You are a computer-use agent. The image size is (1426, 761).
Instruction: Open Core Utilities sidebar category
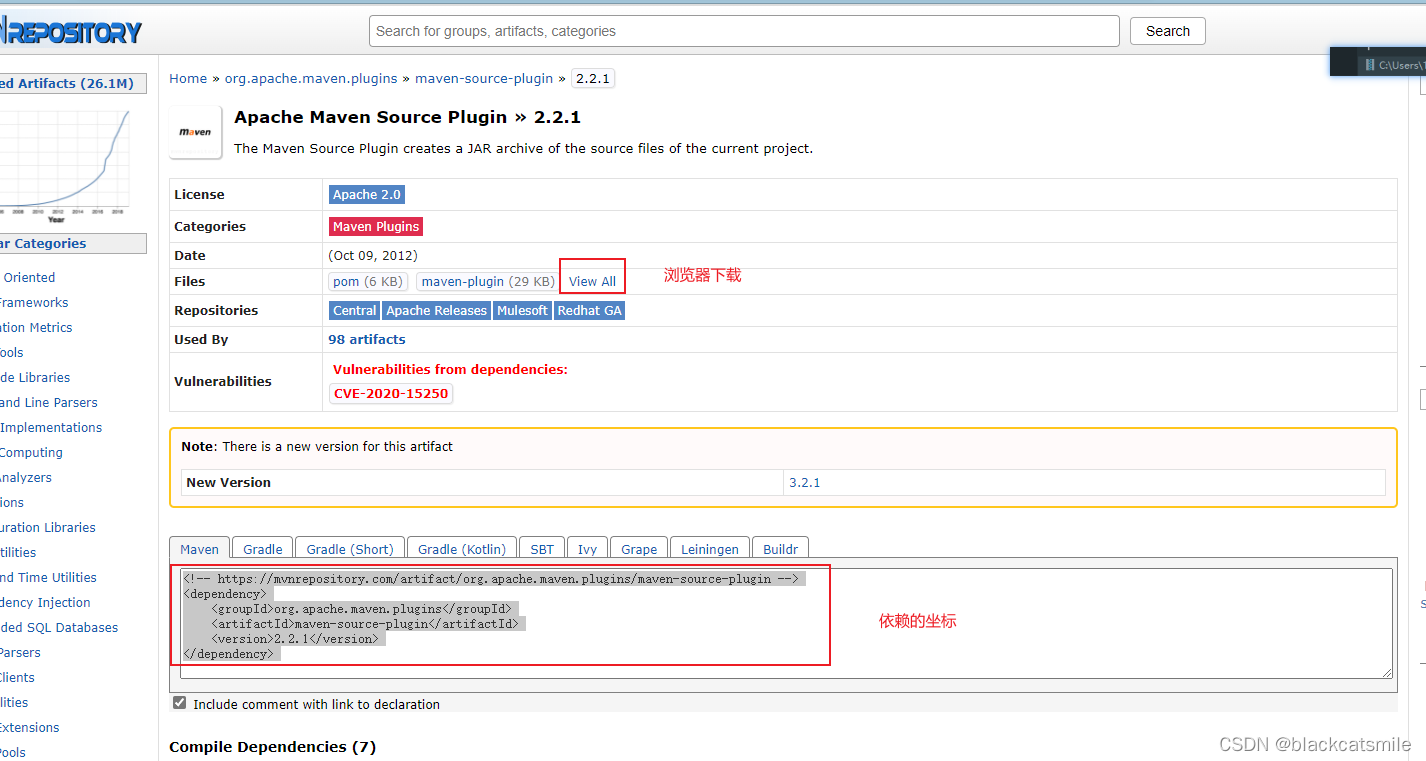pos(18,552)
